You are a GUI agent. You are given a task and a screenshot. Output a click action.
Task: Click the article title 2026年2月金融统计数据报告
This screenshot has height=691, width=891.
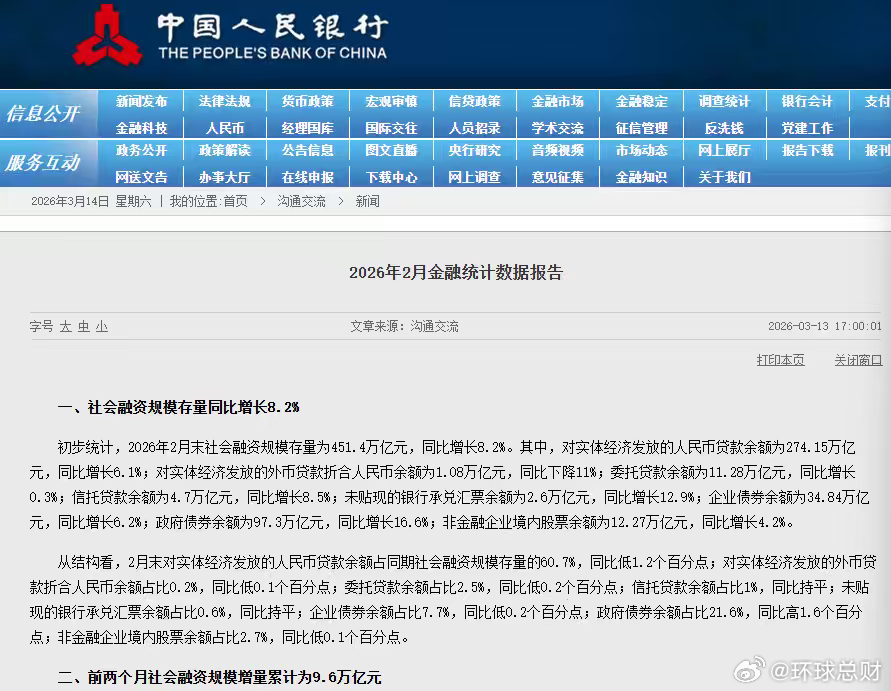(456, 273)
